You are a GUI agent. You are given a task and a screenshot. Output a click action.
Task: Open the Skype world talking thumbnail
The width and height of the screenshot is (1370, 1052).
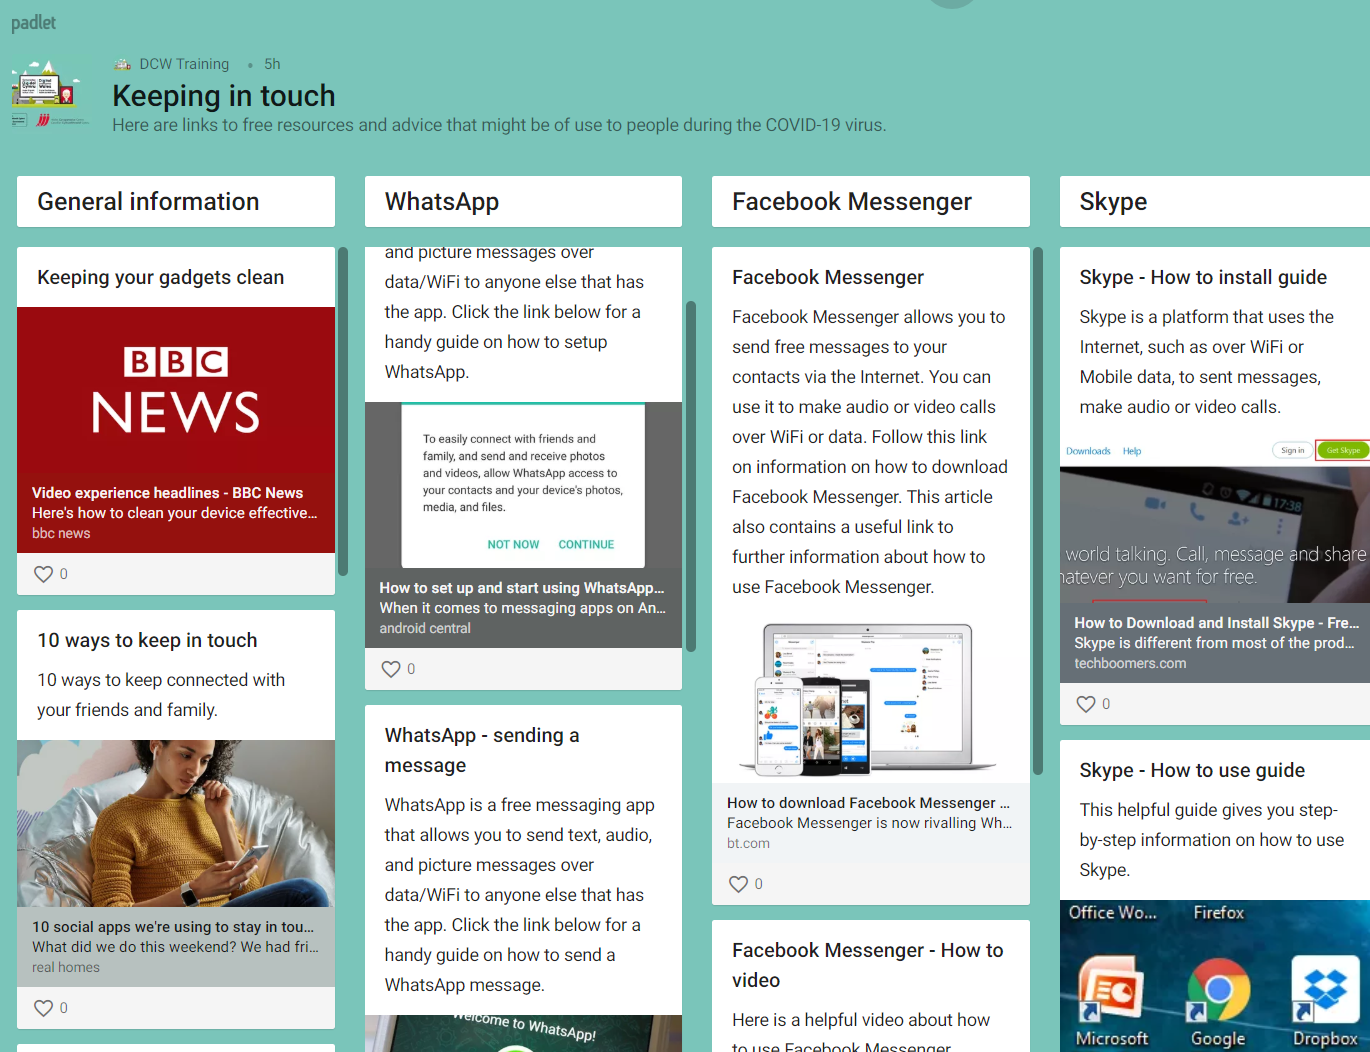point(1215,519)
